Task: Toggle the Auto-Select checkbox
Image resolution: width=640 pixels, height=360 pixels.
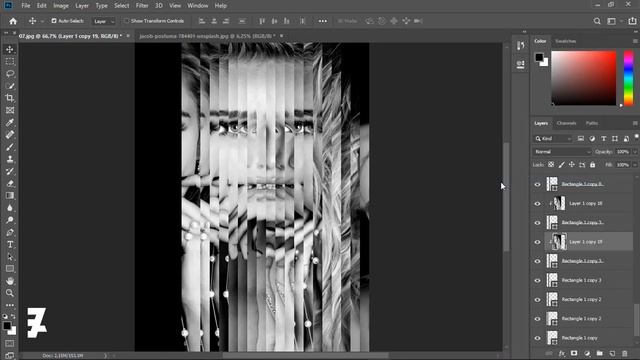Action: click(x=53, y=21)
